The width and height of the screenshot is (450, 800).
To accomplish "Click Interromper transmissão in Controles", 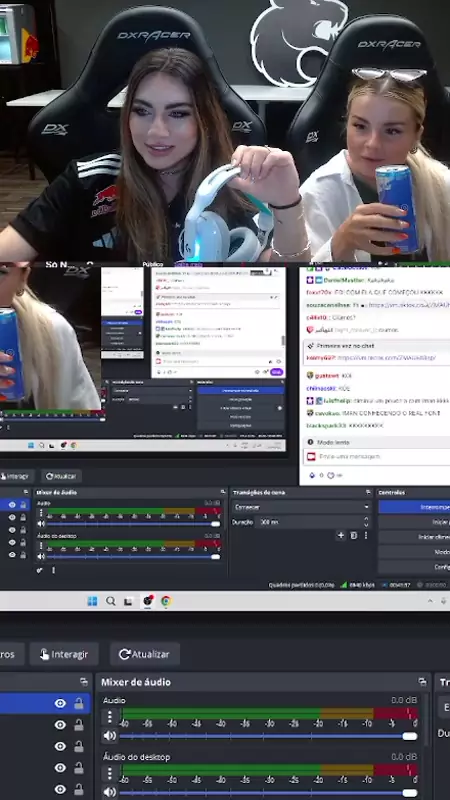I will (414, 507).
